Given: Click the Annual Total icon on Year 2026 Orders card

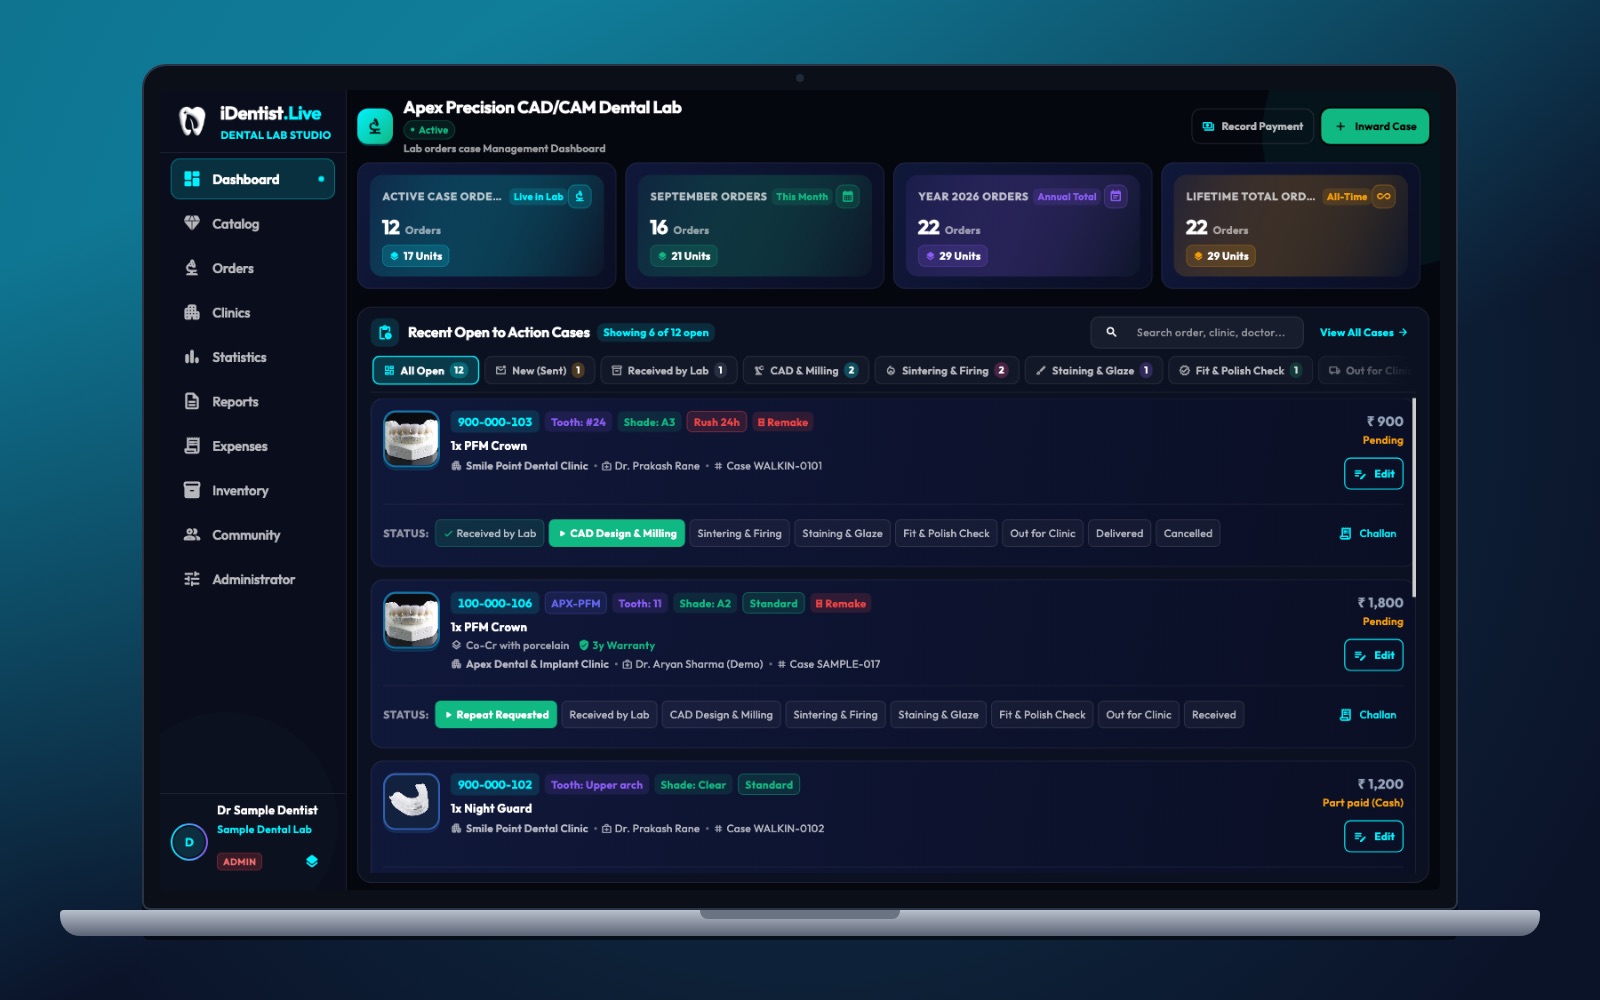Looking at the screenshot, I should pos(1116,197).
